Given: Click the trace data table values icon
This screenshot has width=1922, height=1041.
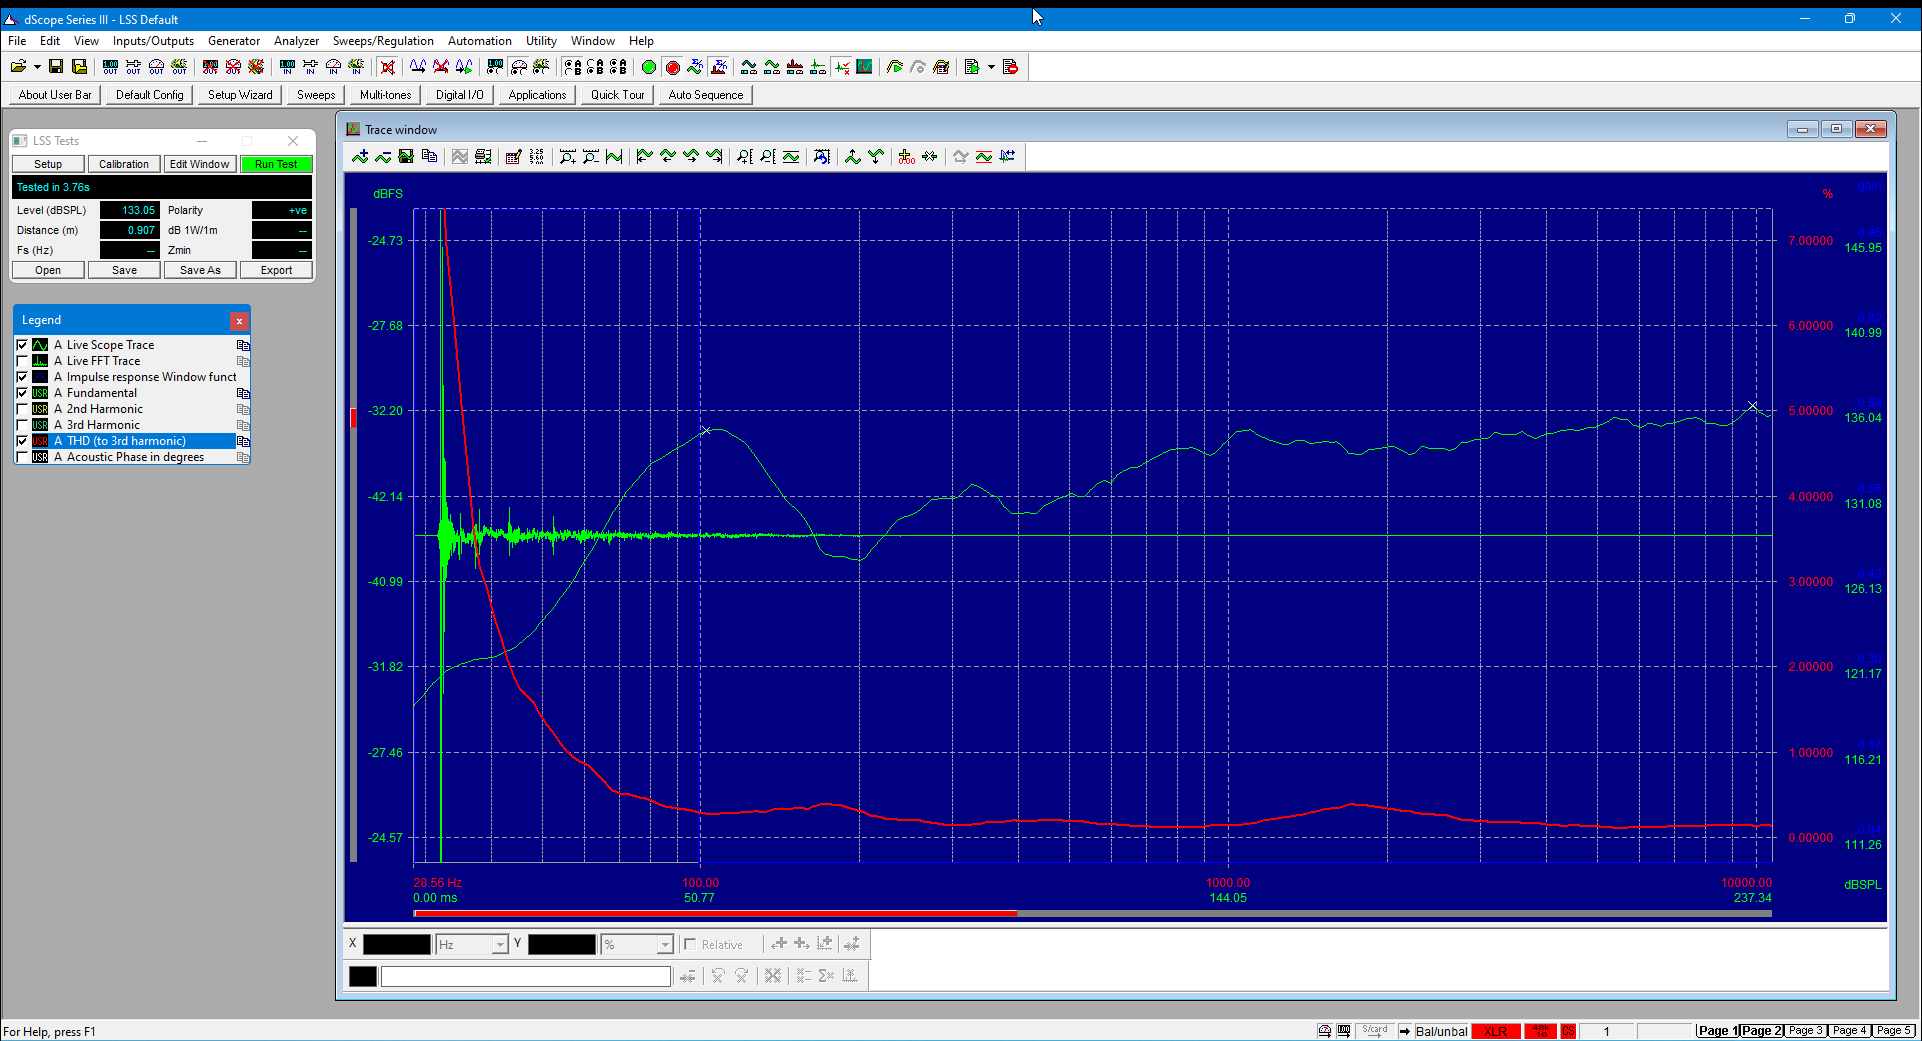Looking at the screenshot, I should coord(537,156).
